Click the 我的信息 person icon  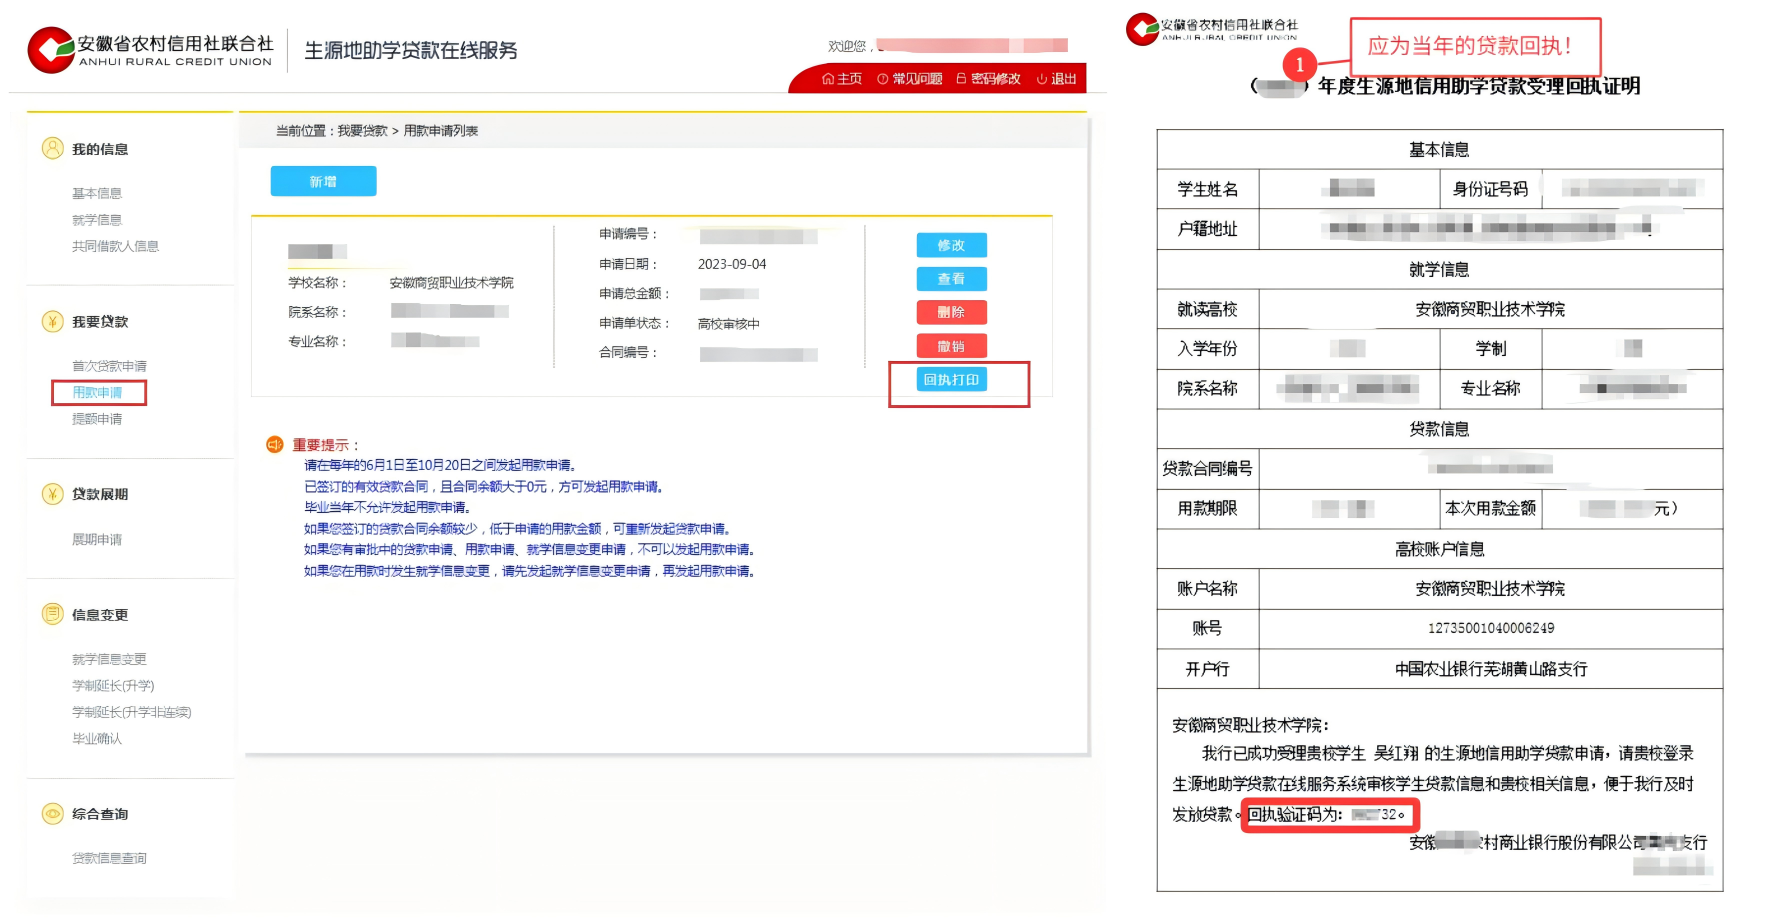click(x=52, y=149)
